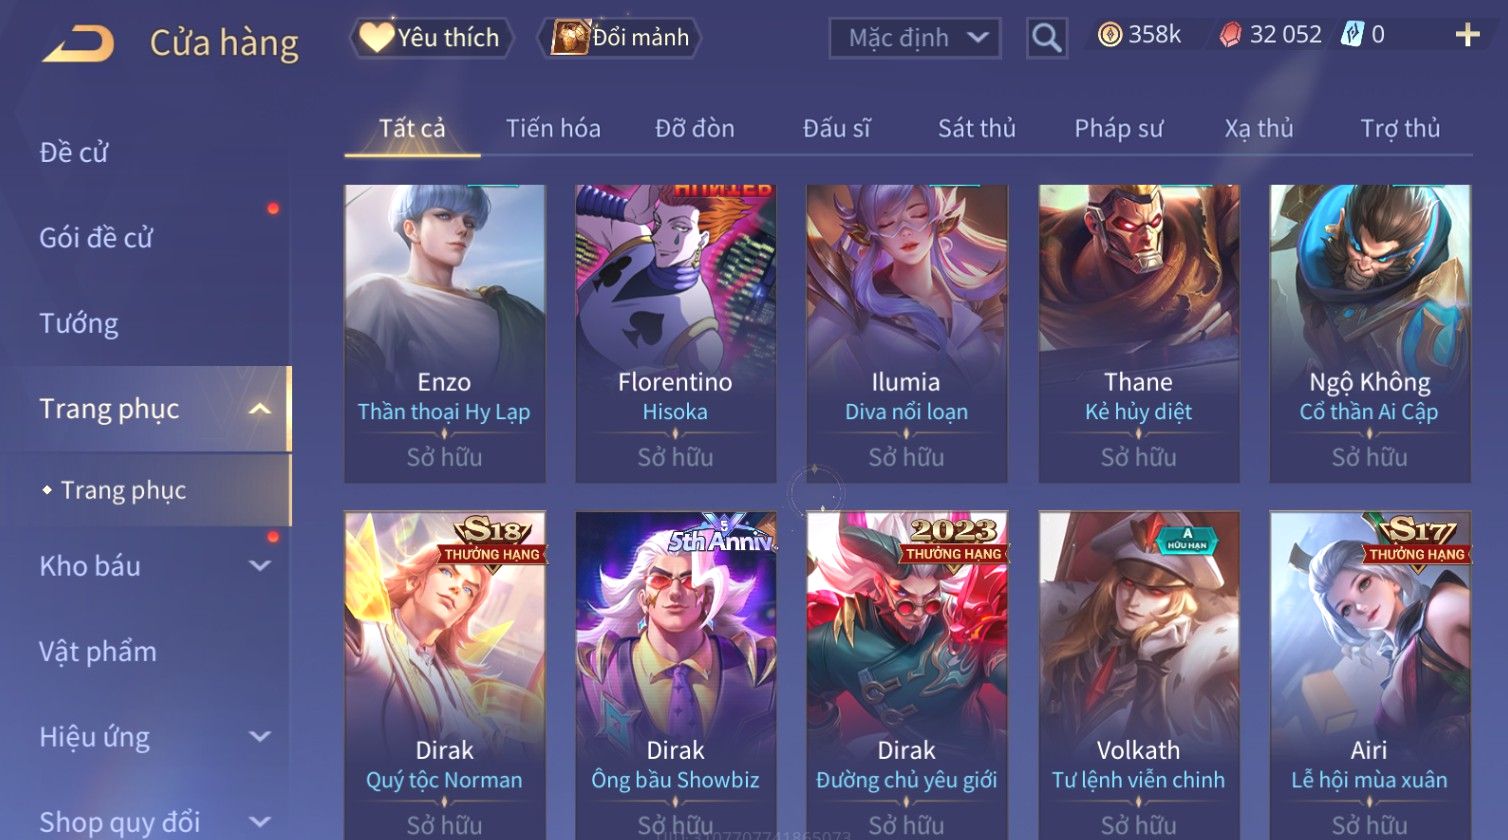Go to Gói đề cử section
Screen dimensions: 1508x840
click(96, 238)
